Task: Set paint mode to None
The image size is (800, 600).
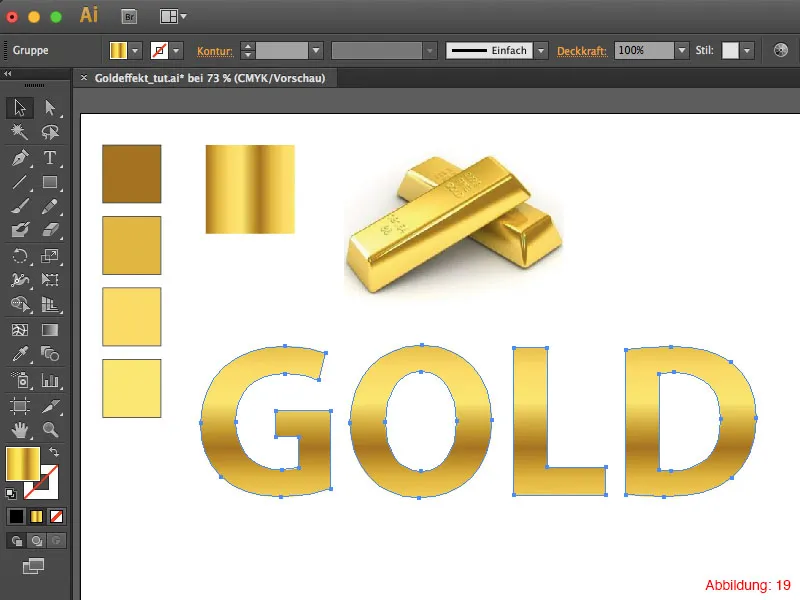Action: pos(56,516)
